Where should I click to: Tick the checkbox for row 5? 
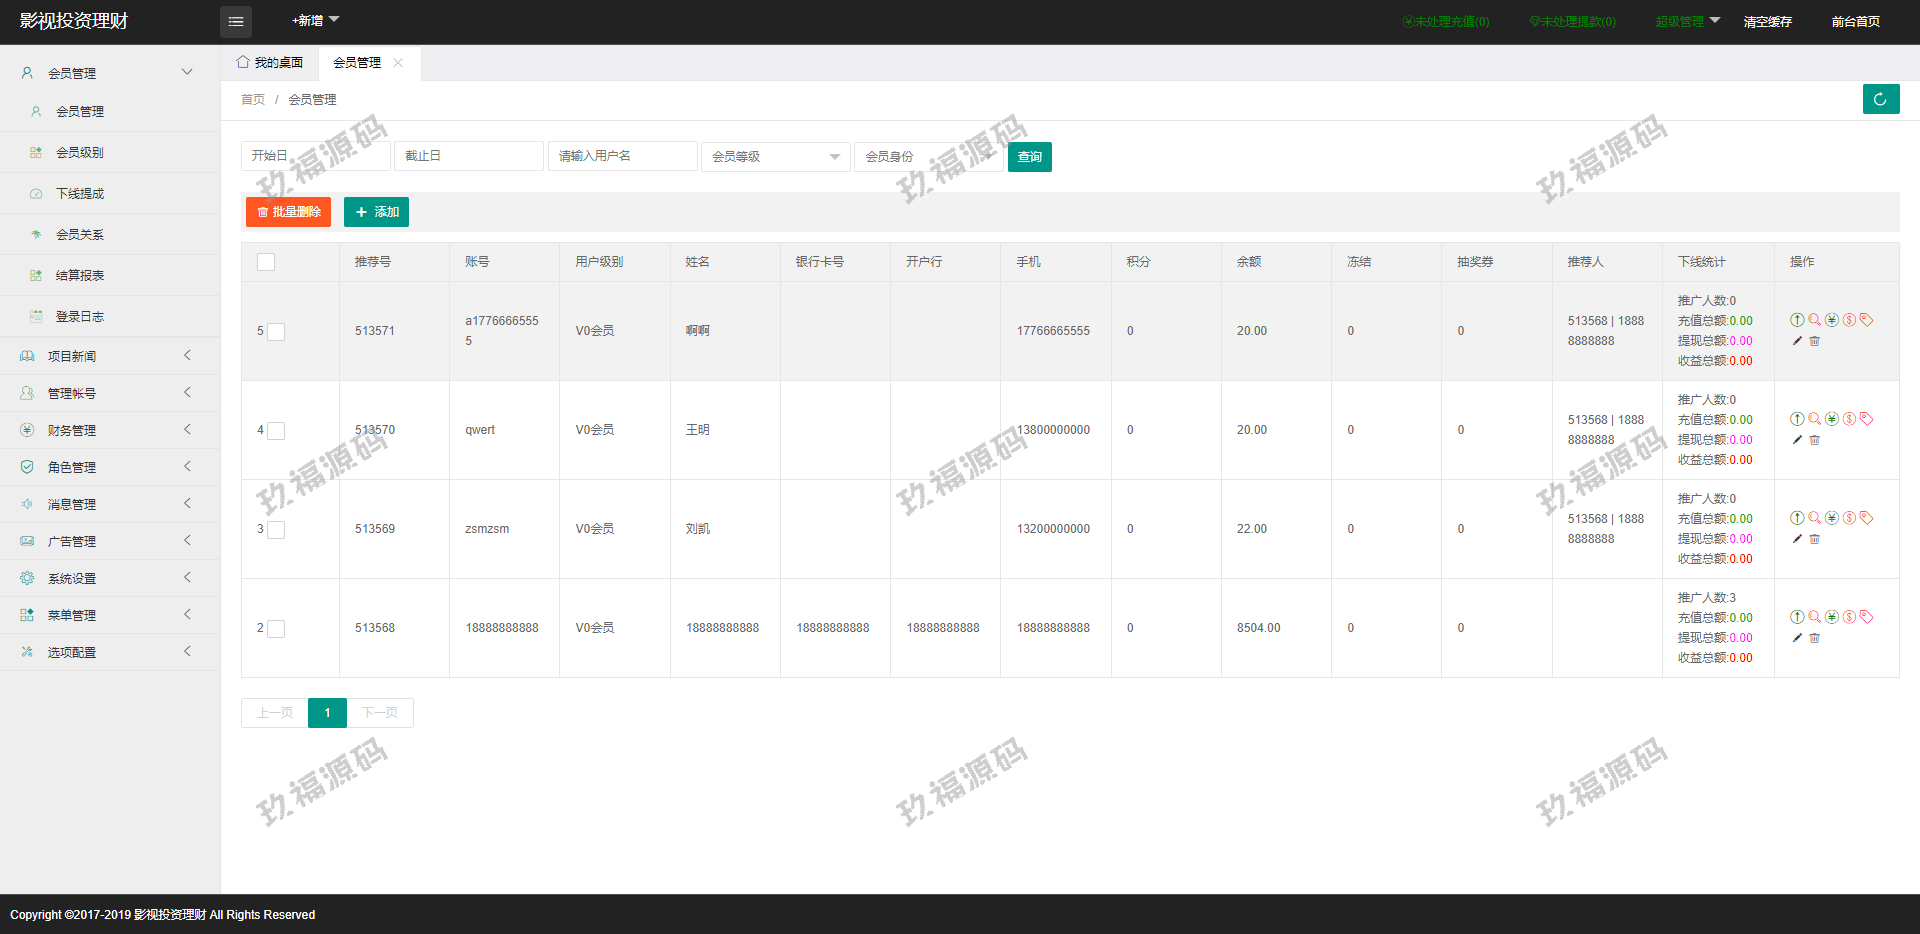pos(276,332)
